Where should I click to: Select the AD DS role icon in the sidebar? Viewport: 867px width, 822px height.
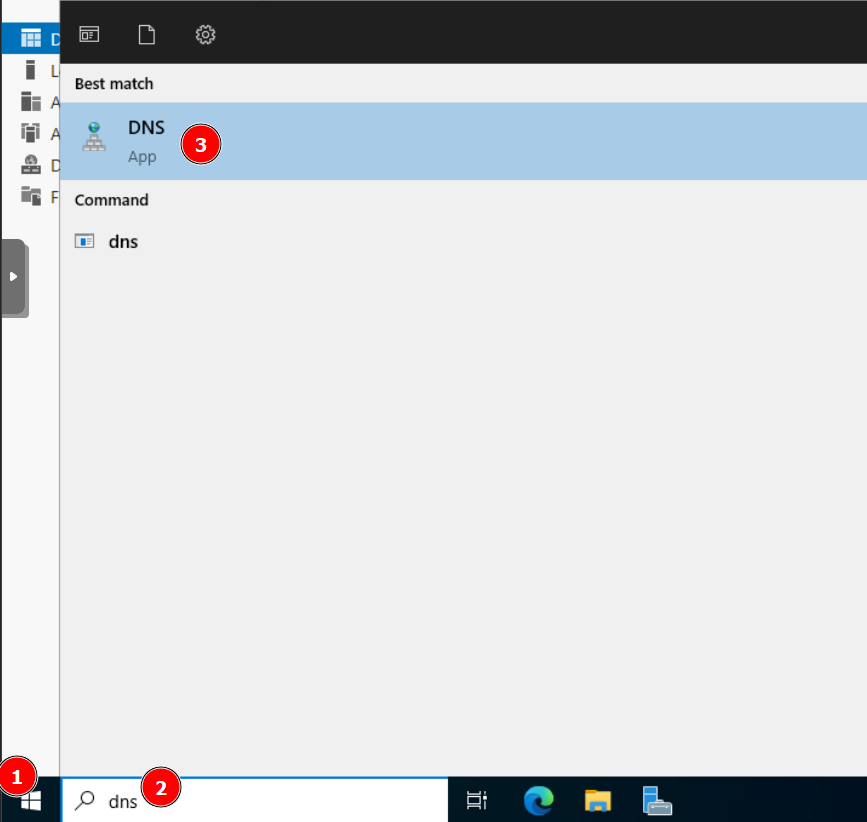30,132
